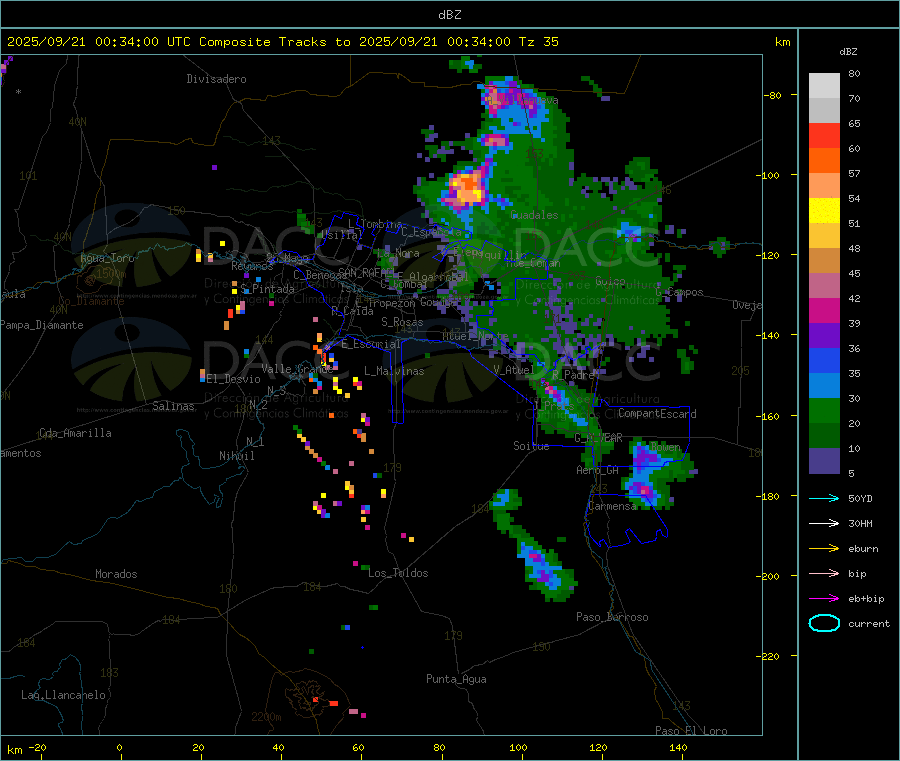Screen dimensions: 900x761
Task: Click the eburn orange arrow legend icon
Action: (x=824, y=548)
